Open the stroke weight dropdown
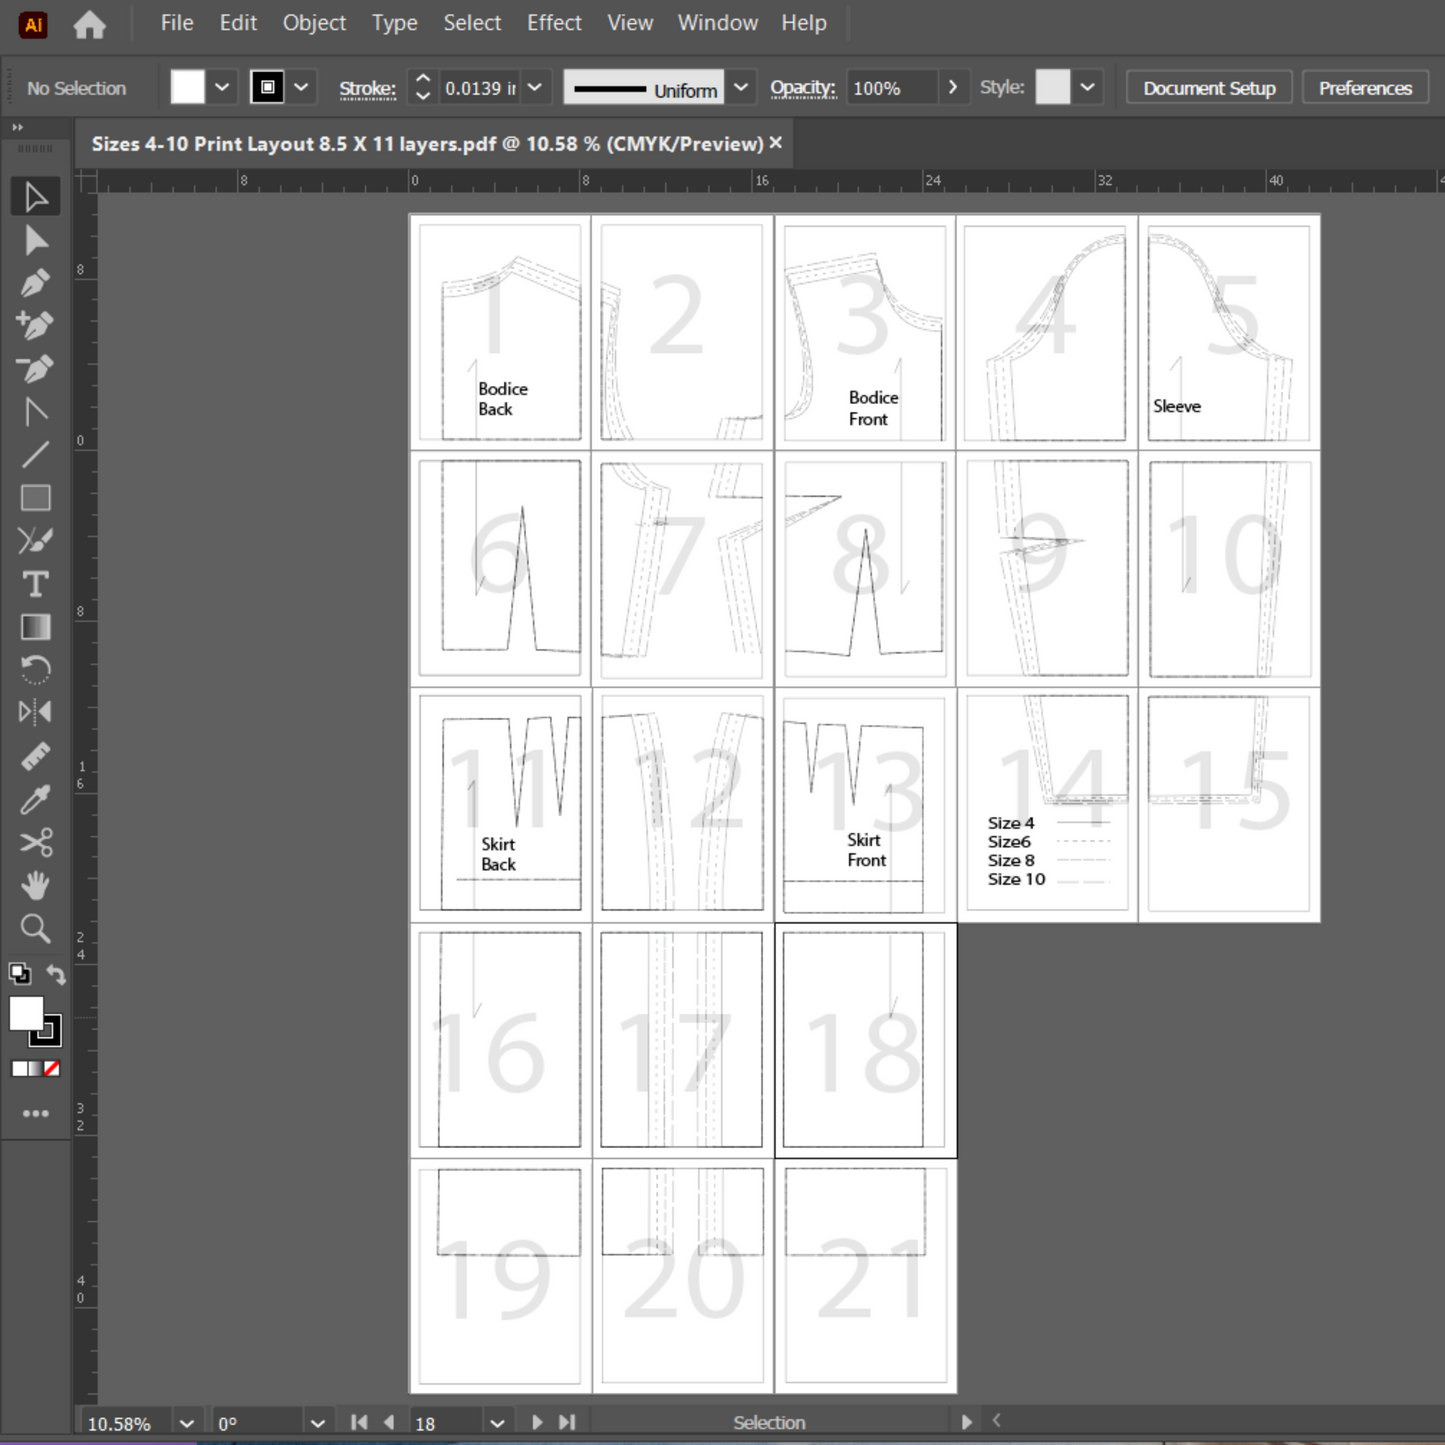This screenshot has height=1445, width=1445. 535,88
